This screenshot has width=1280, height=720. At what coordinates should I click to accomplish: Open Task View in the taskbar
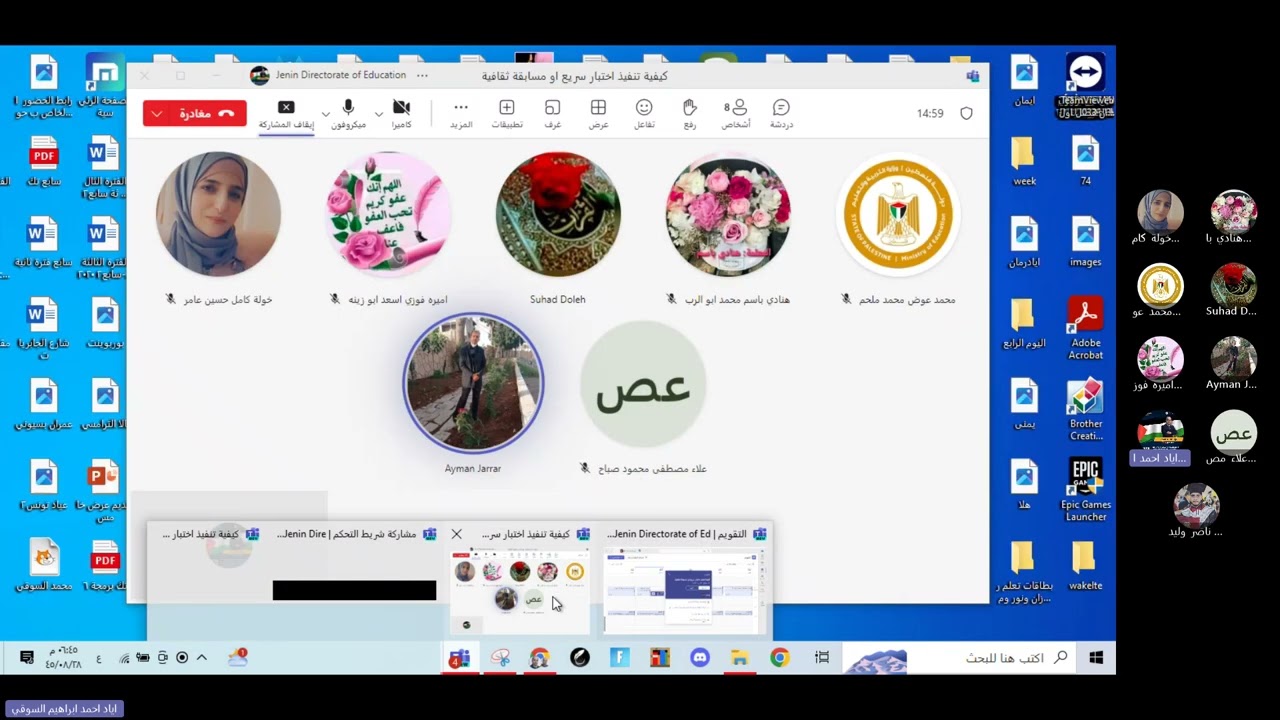point(822,658)
